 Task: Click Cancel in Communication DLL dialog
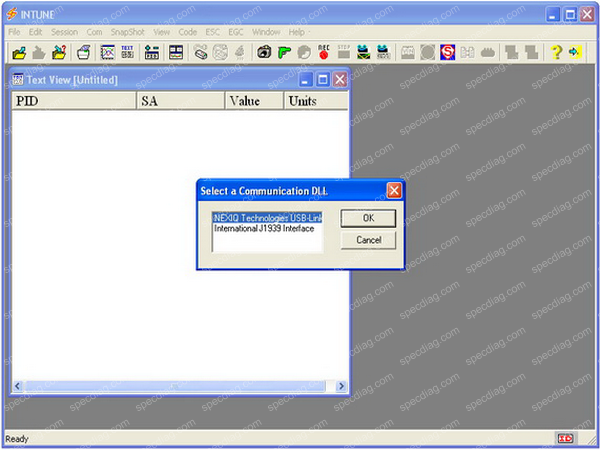pyautogui.click(x=368, y=240)
